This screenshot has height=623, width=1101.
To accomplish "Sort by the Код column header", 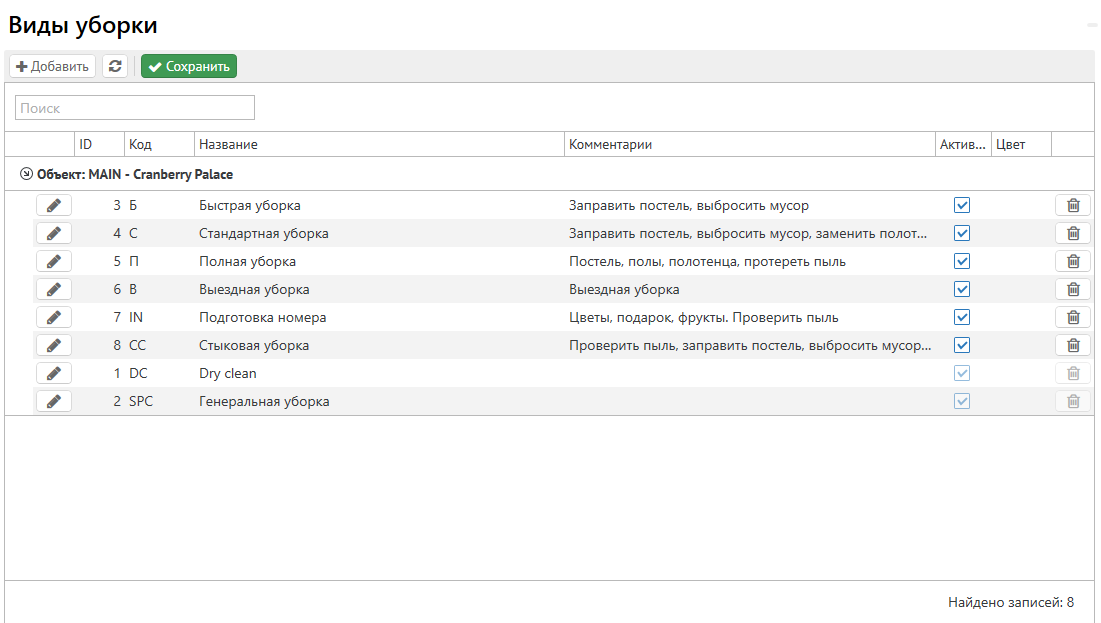I will pyautogui.click(x=140, y=145).
